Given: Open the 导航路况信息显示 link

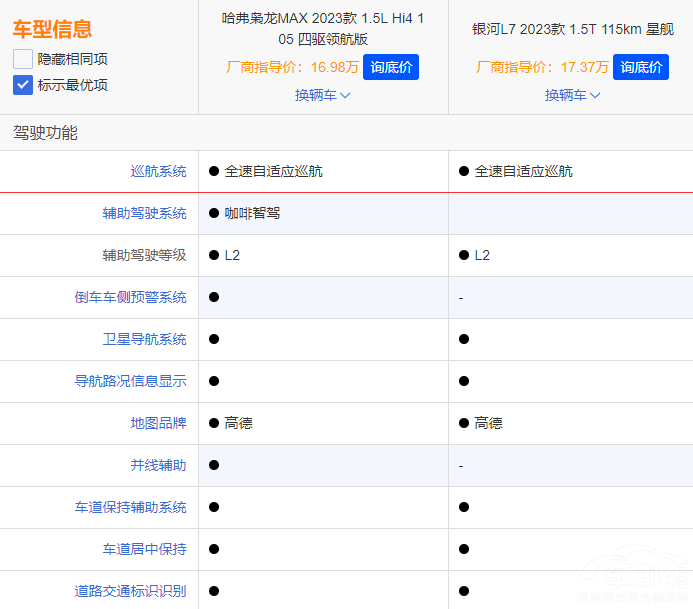Looking at the screenshot, I should point(130,381).
